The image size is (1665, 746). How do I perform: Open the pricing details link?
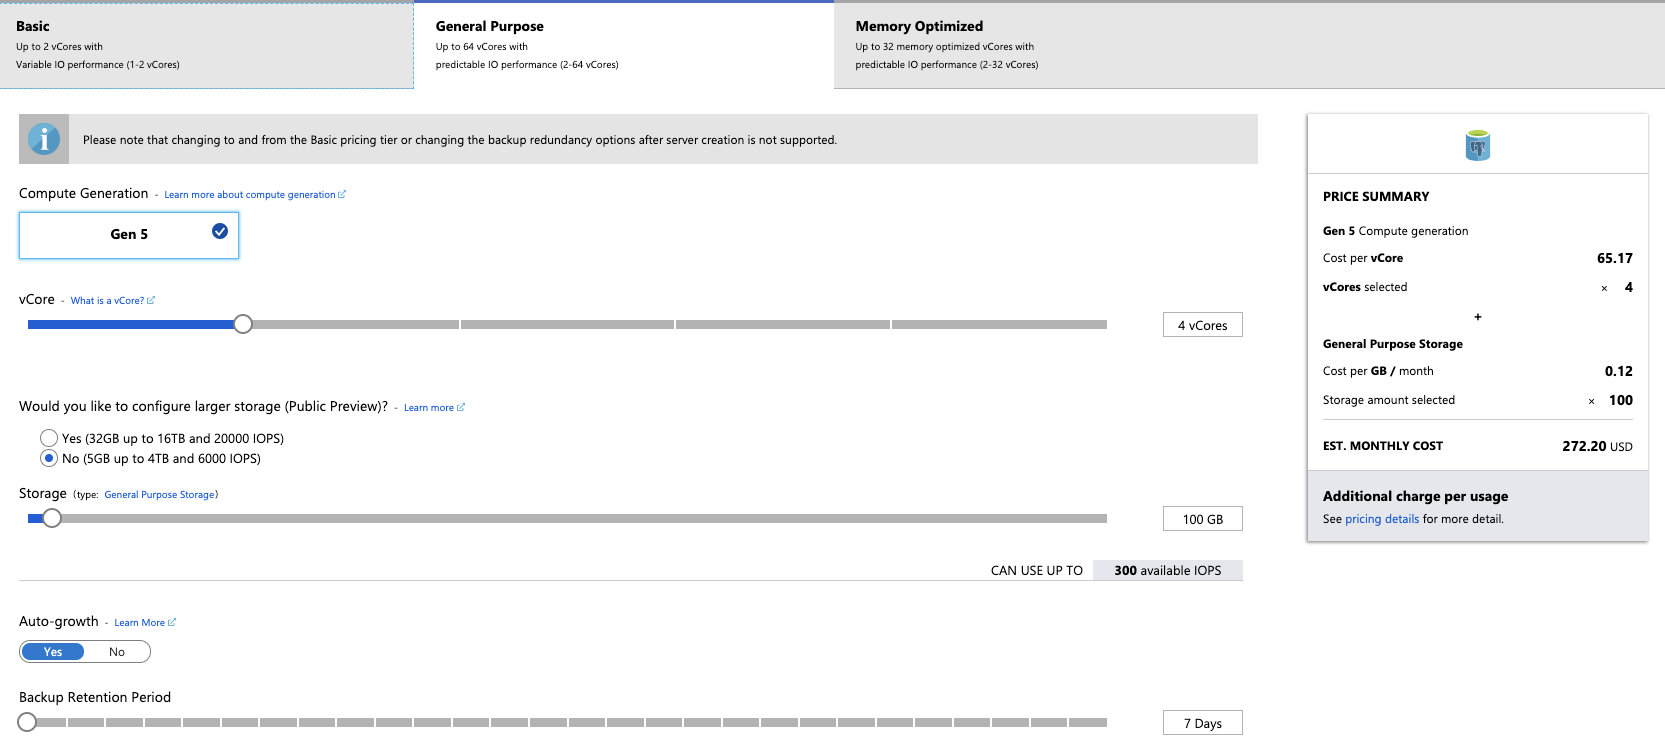tap(1382, 519)
